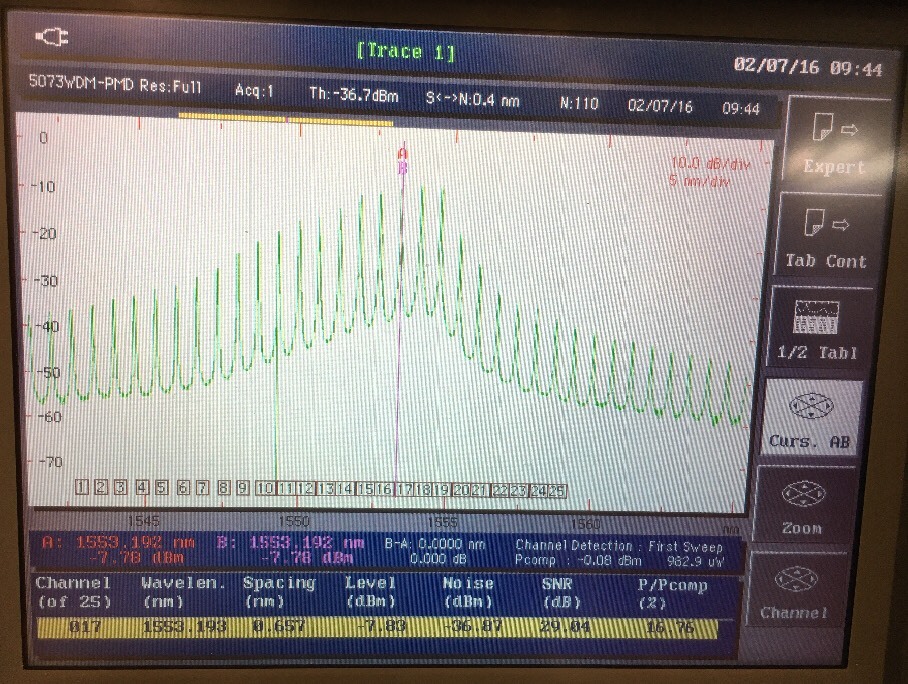This screenshot has height=684, width=908.
Task: Click the 5 nm/div scale label
Action: click(x=700, y=181)
